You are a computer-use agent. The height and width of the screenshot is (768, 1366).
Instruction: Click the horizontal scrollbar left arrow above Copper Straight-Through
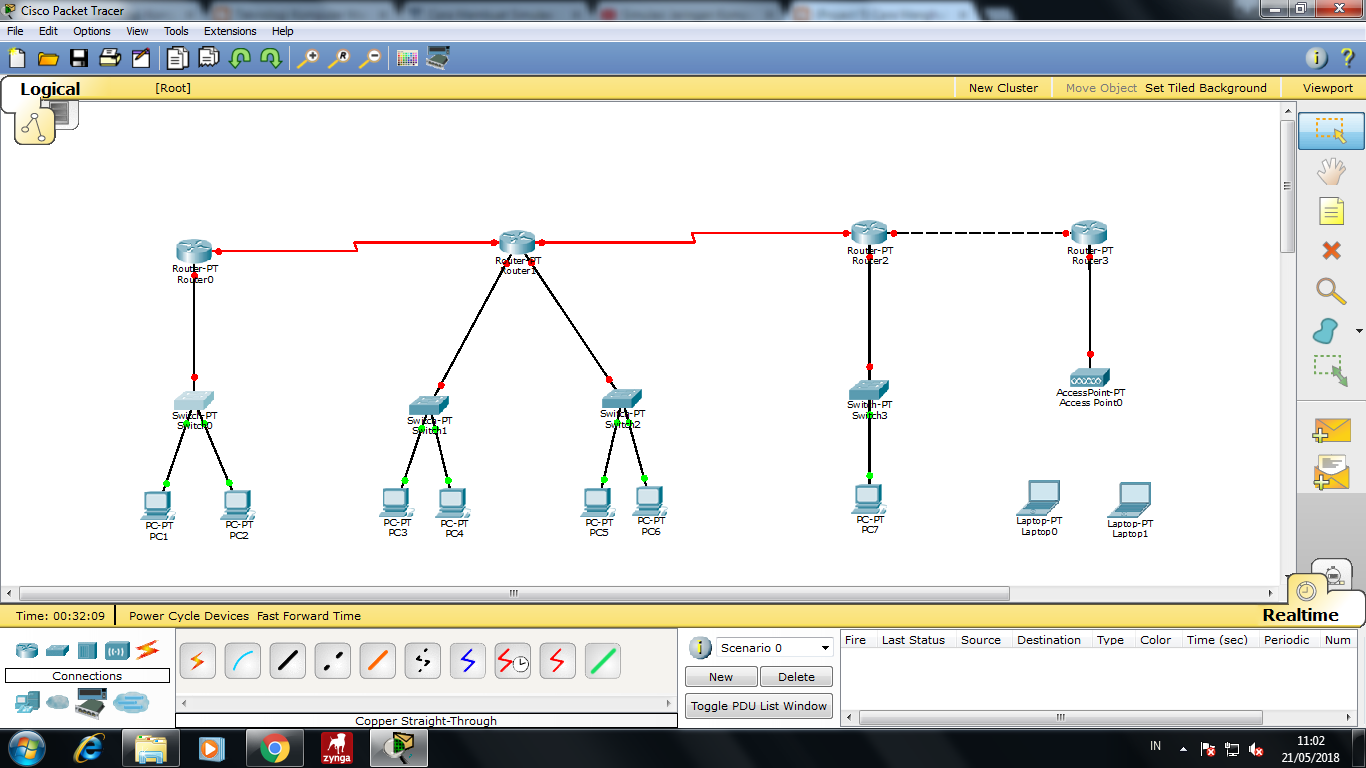point(185,705)
